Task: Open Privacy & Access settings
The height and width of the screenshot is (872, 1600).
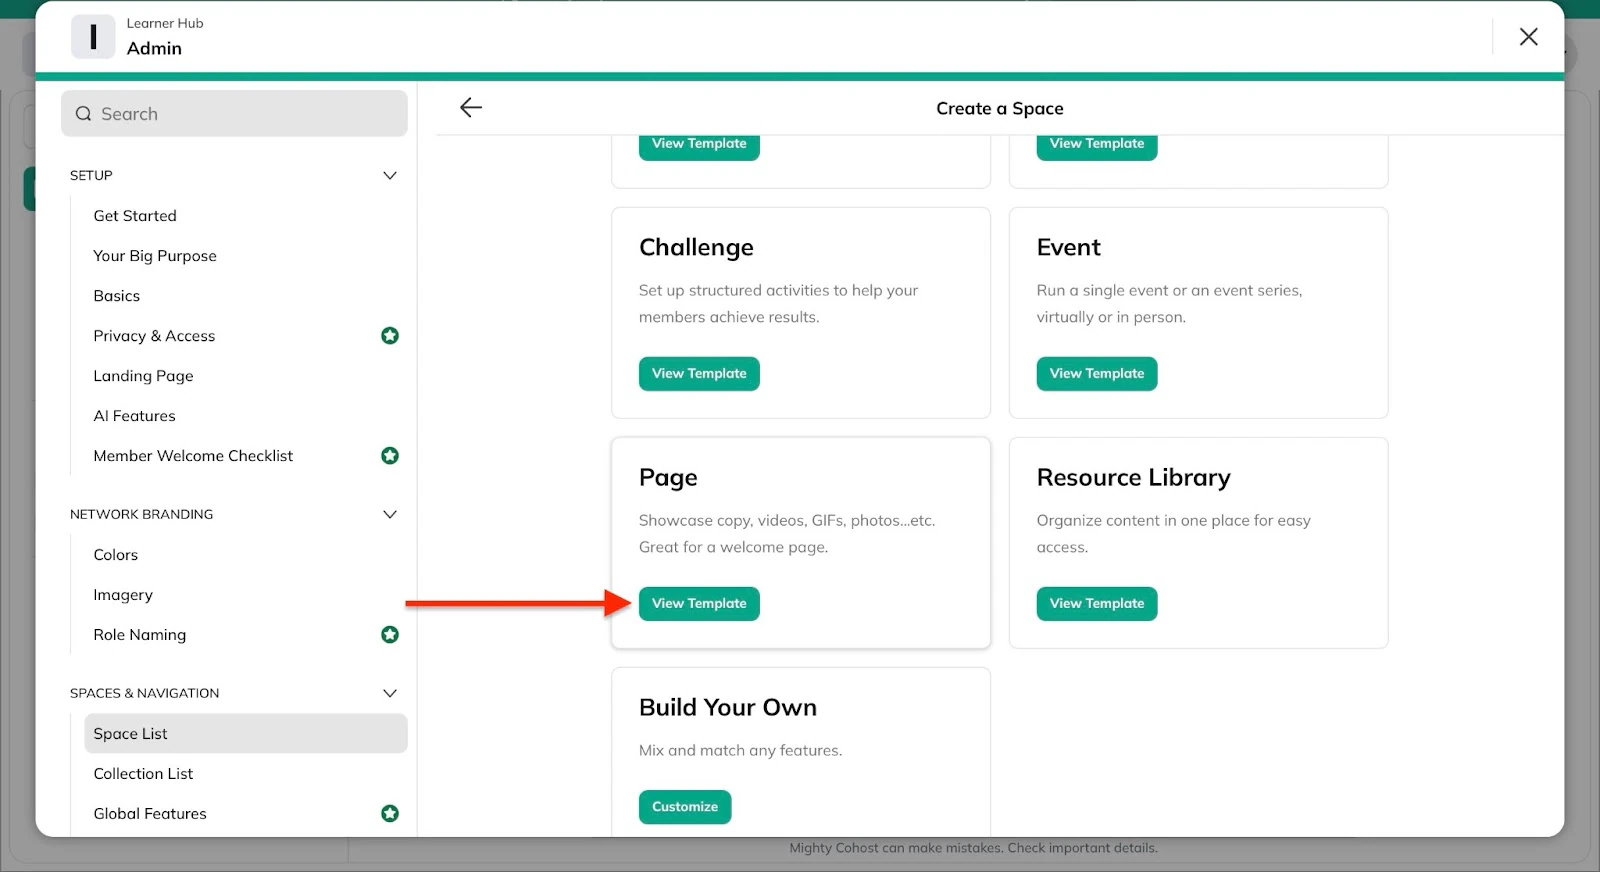Action: coord(154,336)
